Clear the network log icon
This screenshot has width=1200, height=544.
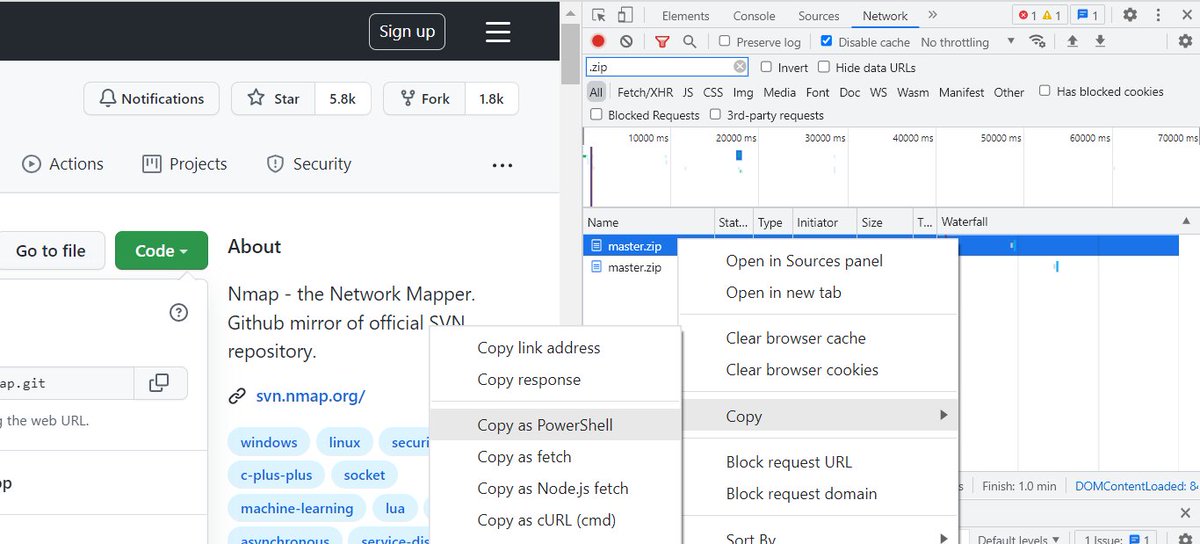(626, 41)
